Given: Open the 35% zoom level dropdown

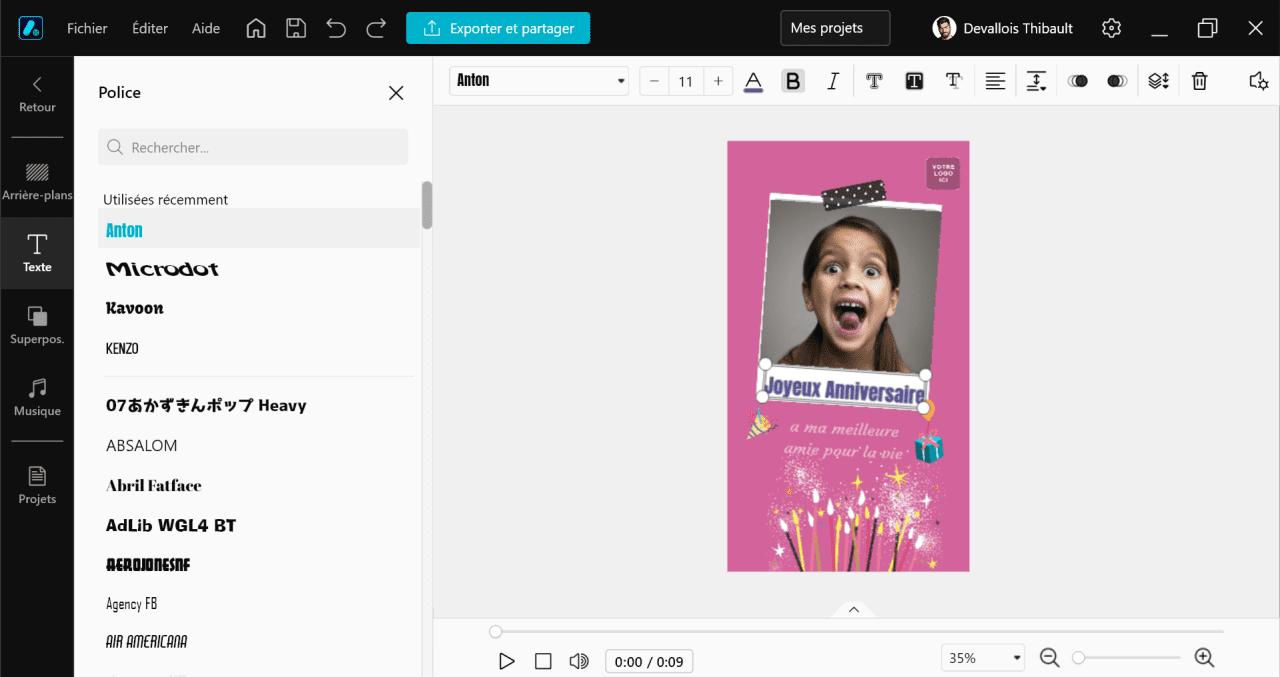Looking at the screenshot, I should (x=982, y=657).
